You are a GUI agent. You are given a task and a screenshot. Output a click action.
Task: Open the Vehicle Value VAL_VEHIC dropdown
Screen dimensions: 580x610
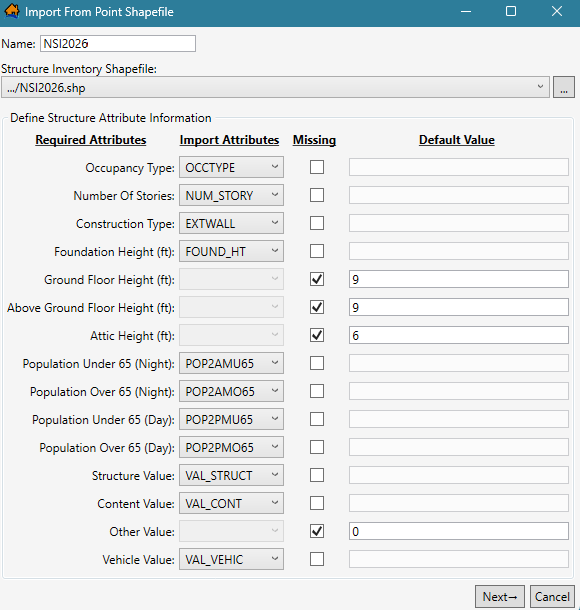(231, 559)
